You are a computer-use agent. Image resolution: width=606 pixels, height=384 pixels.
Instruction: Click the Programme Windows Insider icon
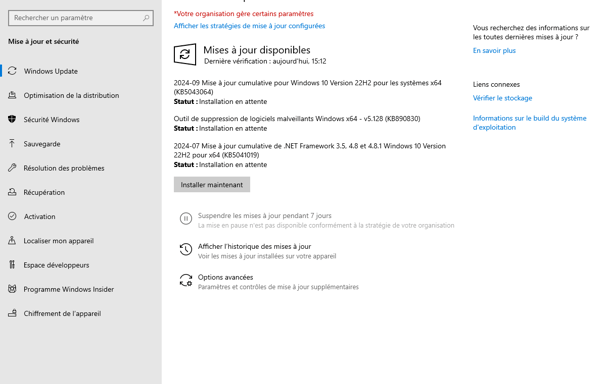(12, 289)
